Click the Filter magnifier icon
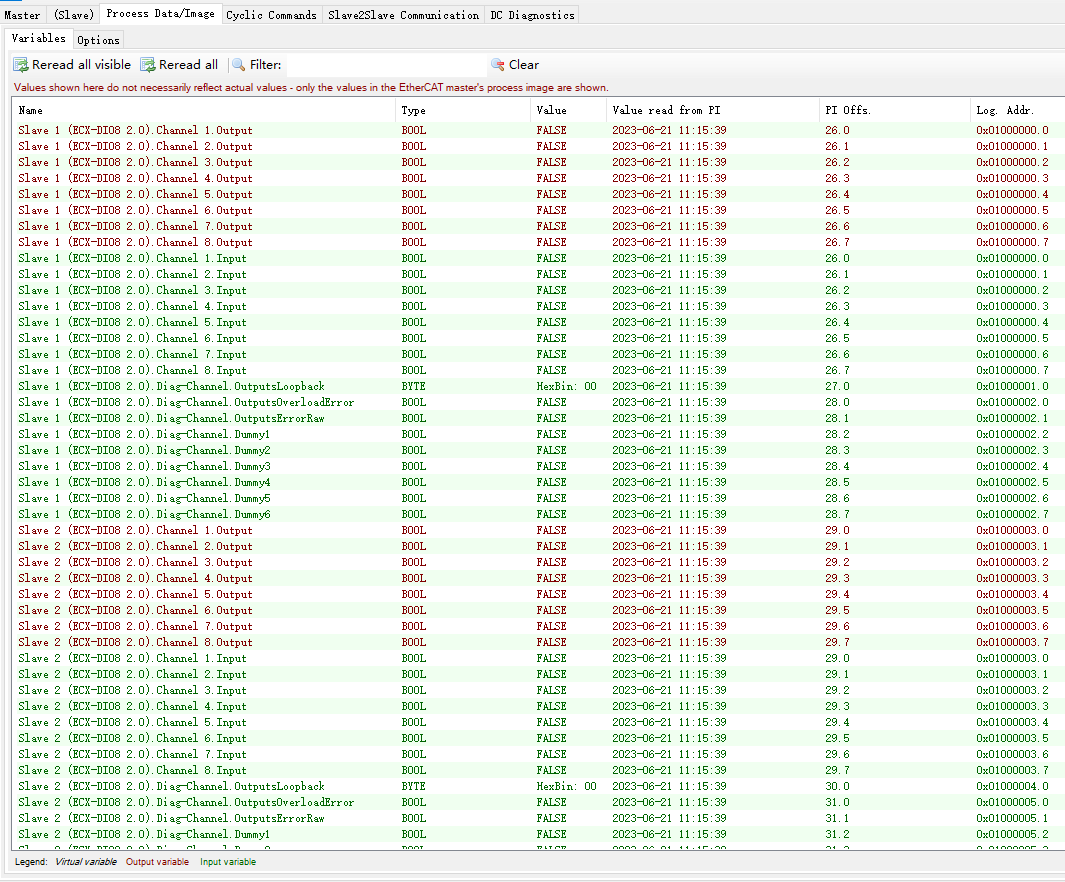1065x882 pixels. point(239,65)
